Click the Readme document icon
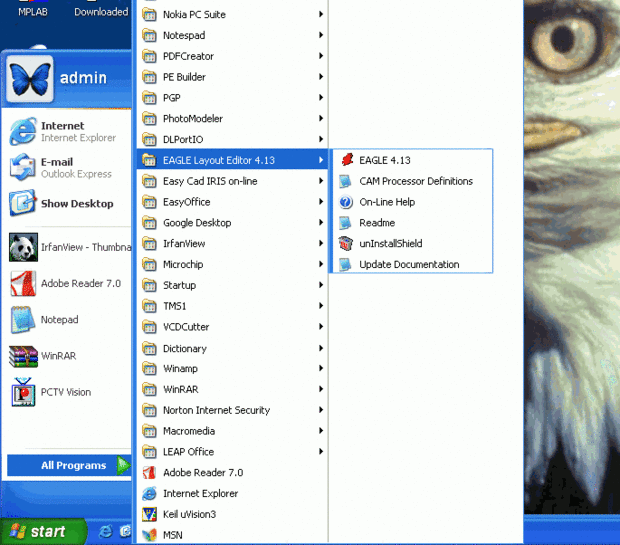This screenshot has width=620, height=545. coord(346,223)
